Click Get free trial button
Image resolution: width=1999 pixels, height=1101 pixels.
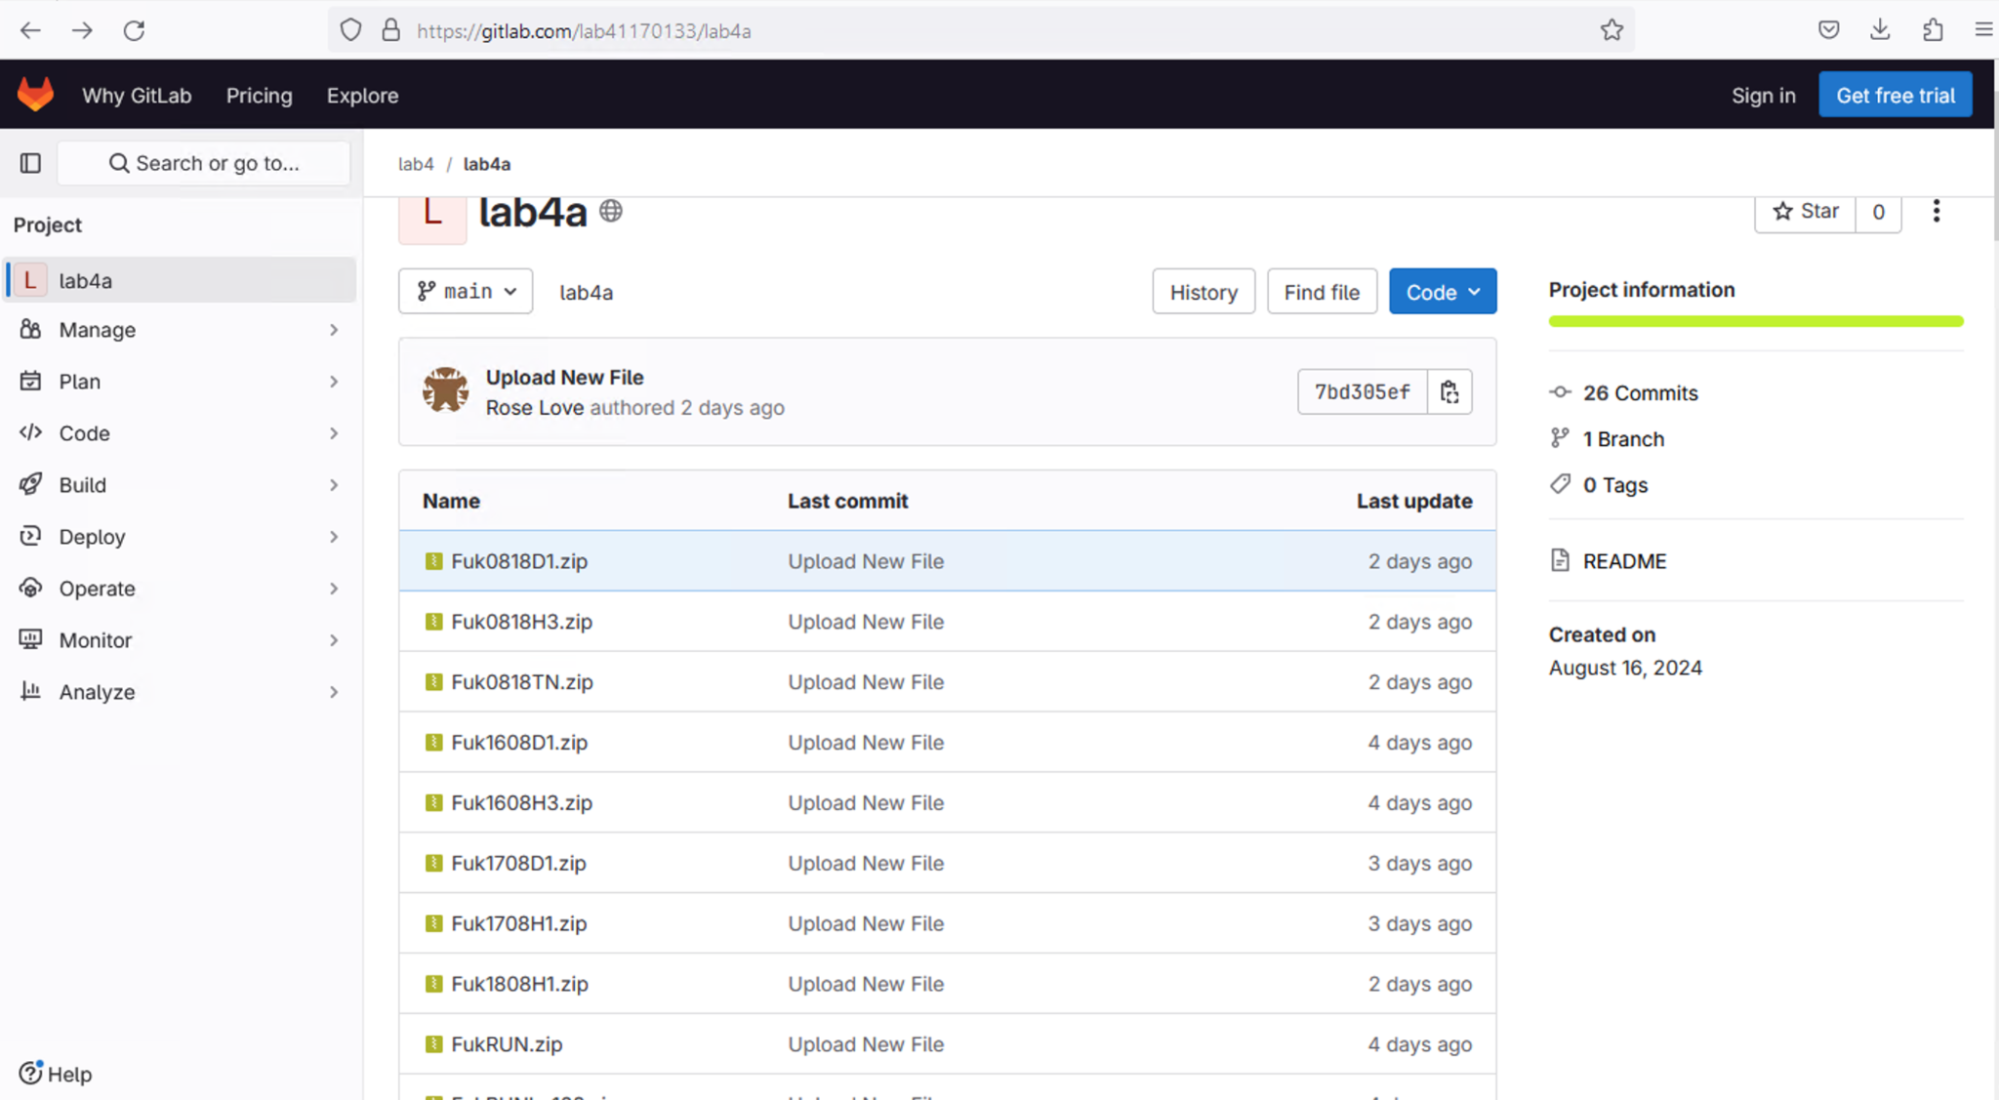1895,95
